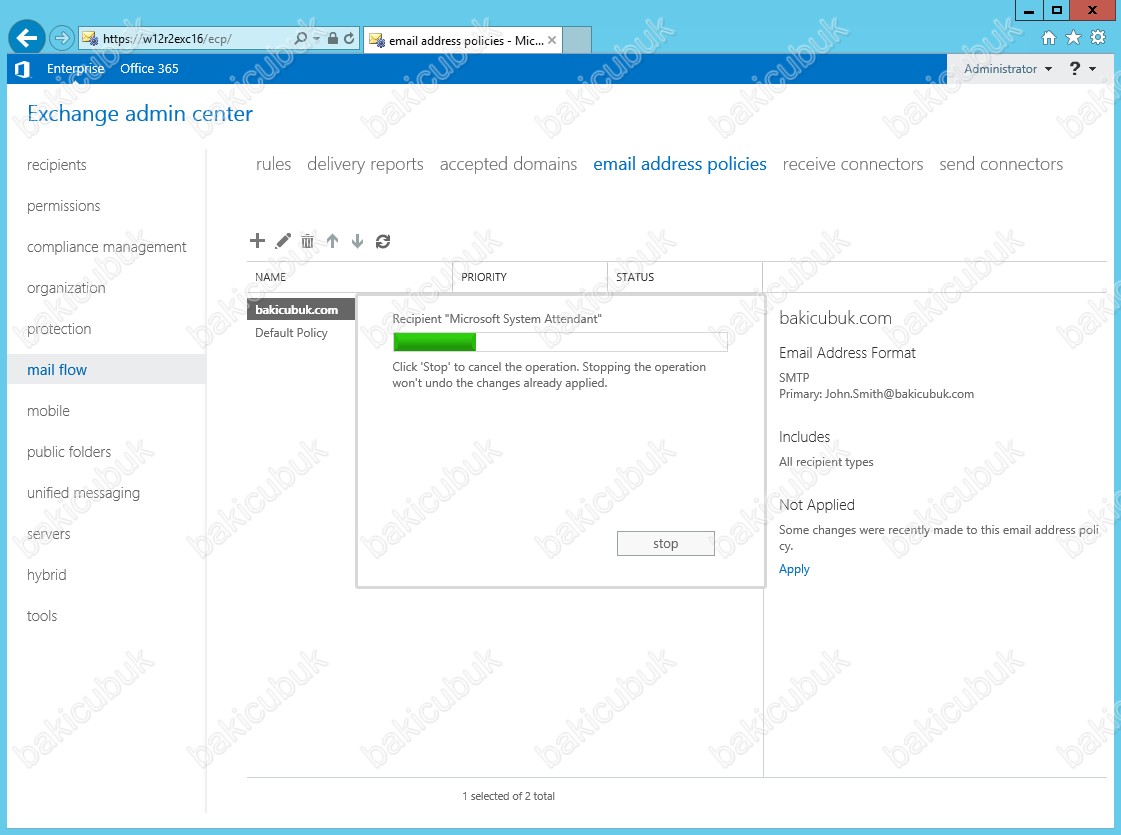1121x835 pixels.
Task: Open the tools section
Action: pyautogui.click(x=41, y=616)
